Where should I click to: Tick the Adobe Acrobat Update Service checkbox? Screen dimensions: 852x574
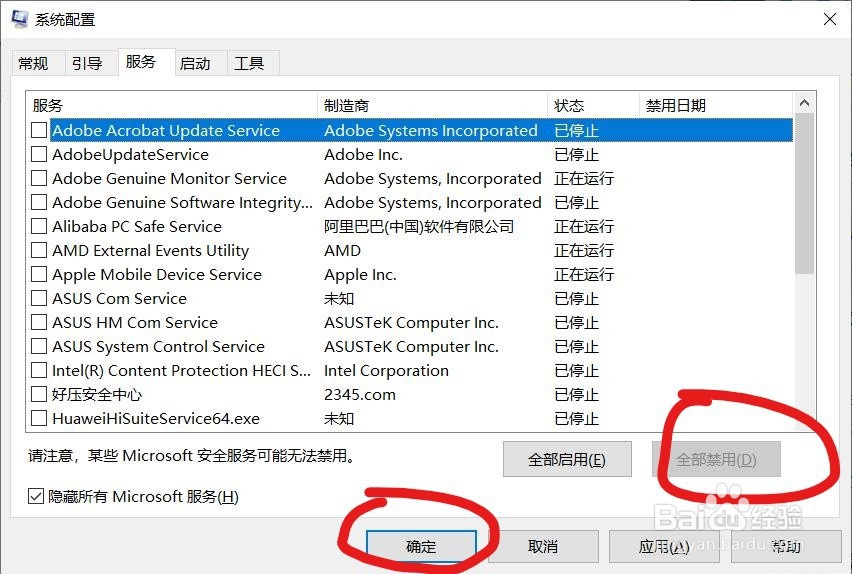click(x=39, y=130)
